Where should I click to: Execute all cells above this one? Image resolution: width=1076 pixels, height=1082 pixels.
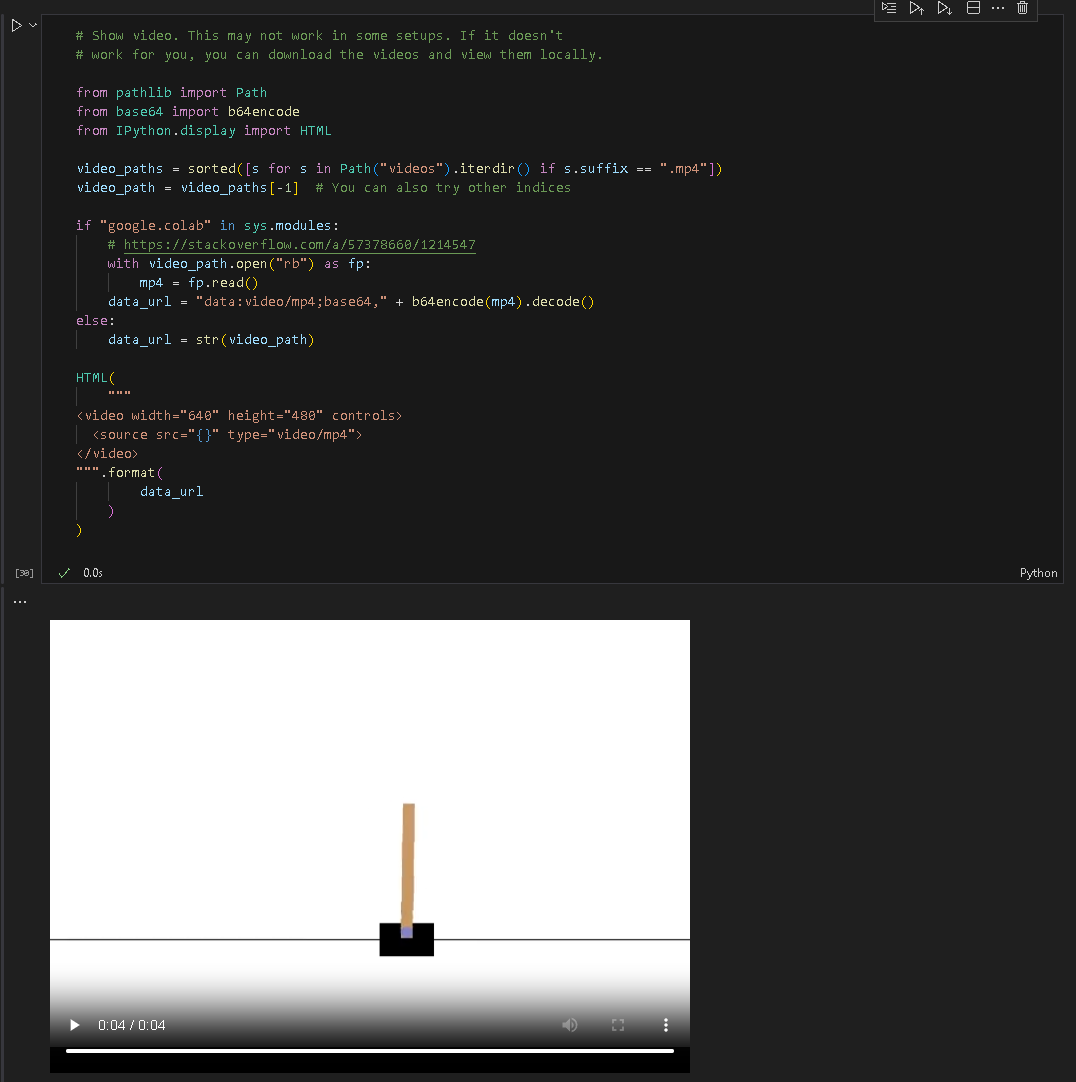click(x=917, y=8)
